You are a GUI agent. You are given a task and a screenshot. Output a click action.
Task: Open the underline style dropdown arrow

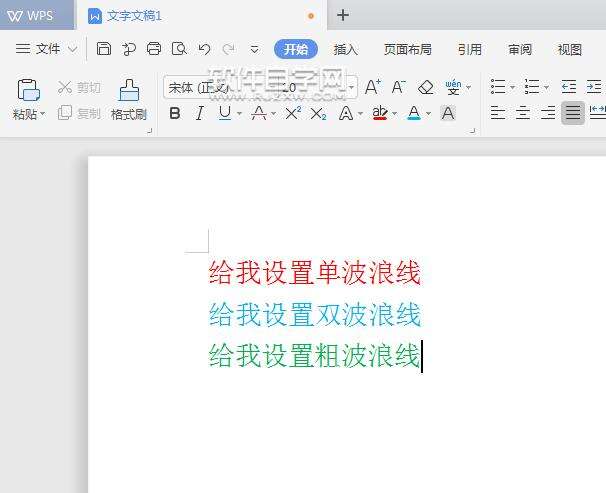[x=239, y=114]
